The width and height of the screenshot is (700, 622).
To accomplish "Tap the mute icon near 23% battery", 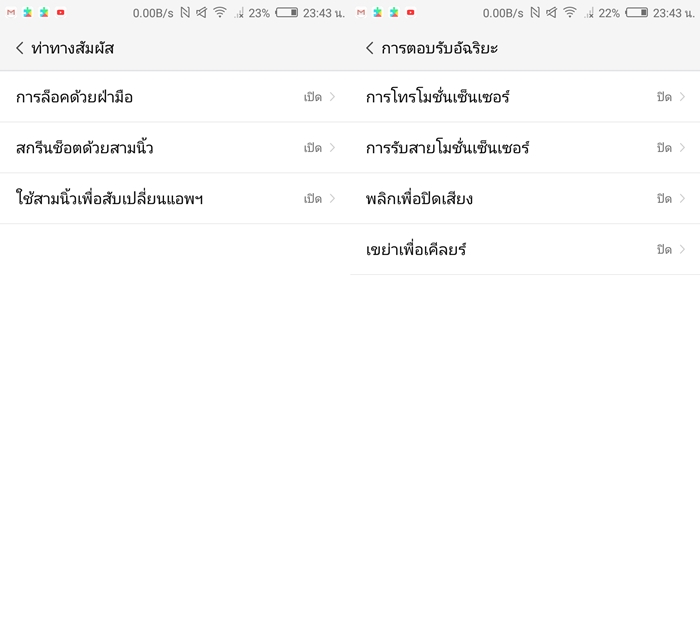I will point(202,13).
